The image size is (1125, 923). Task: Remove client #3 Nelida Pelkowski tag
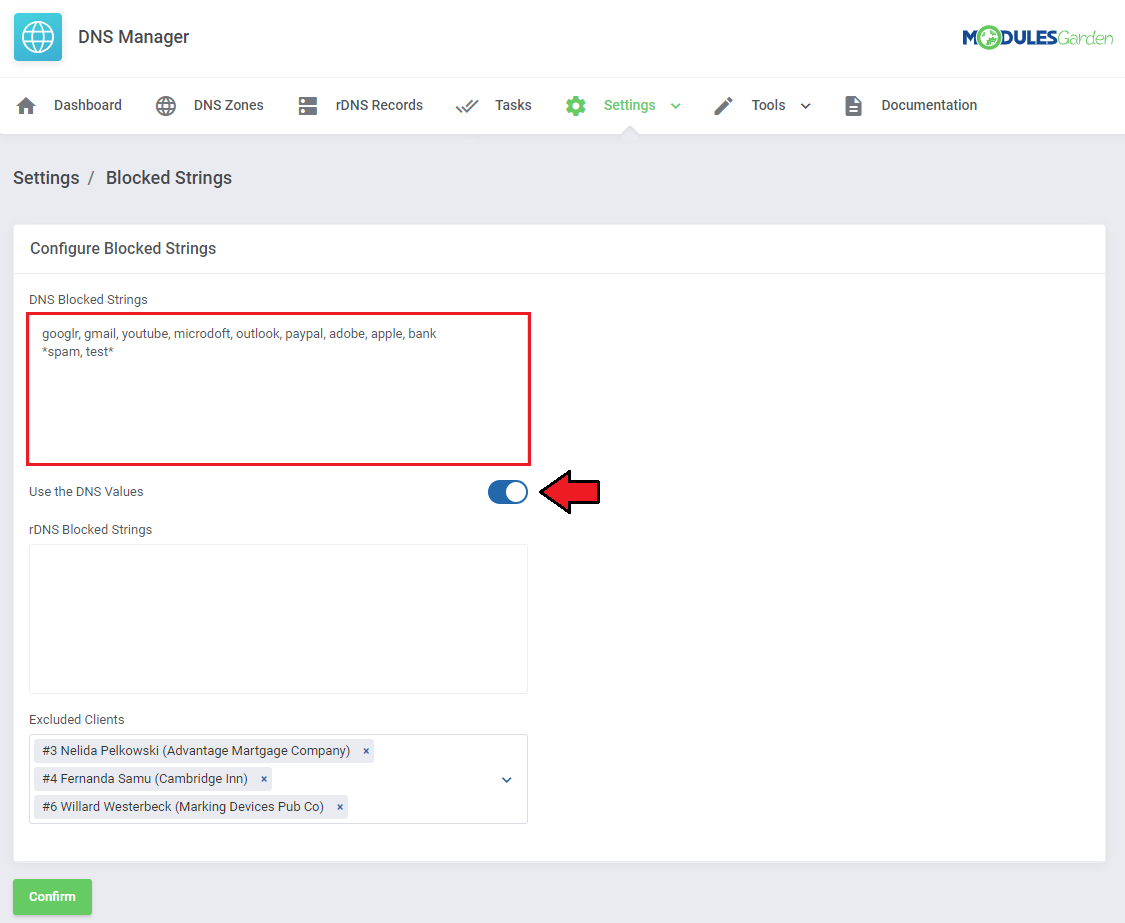(366, 751)
